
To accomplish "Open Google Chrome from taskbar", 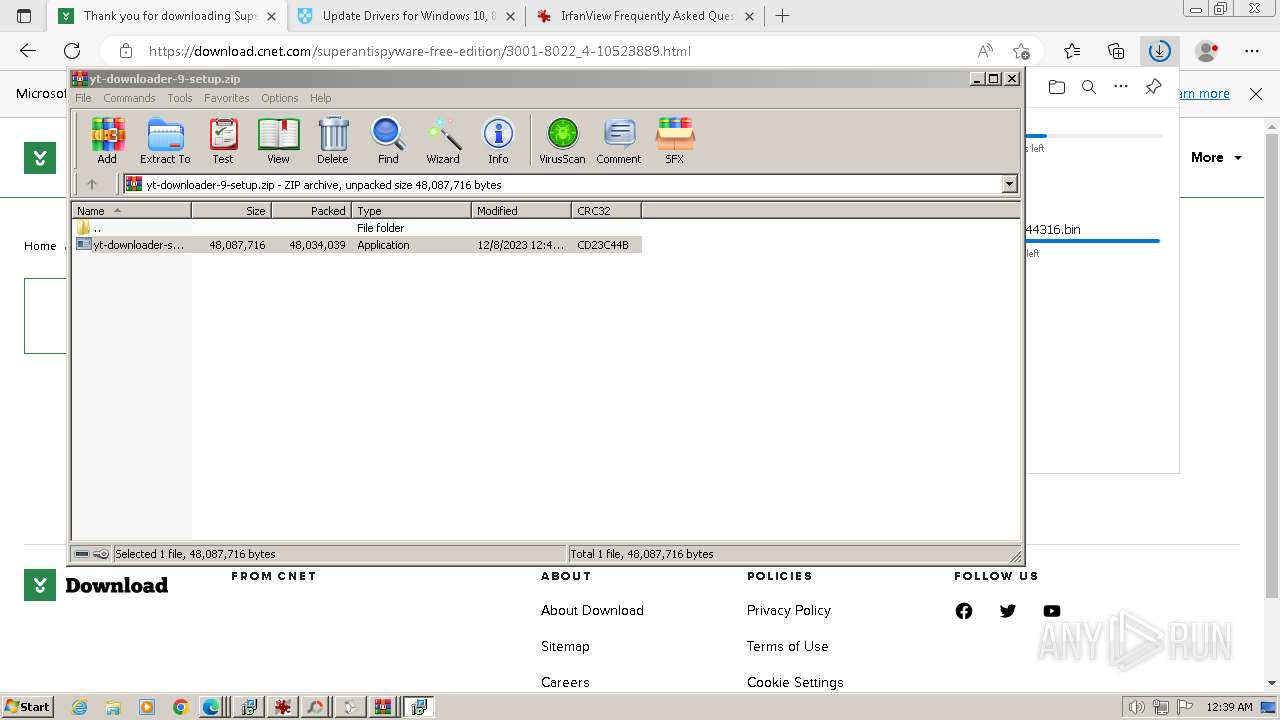I will pyautogui.click(x=180, y=707).
